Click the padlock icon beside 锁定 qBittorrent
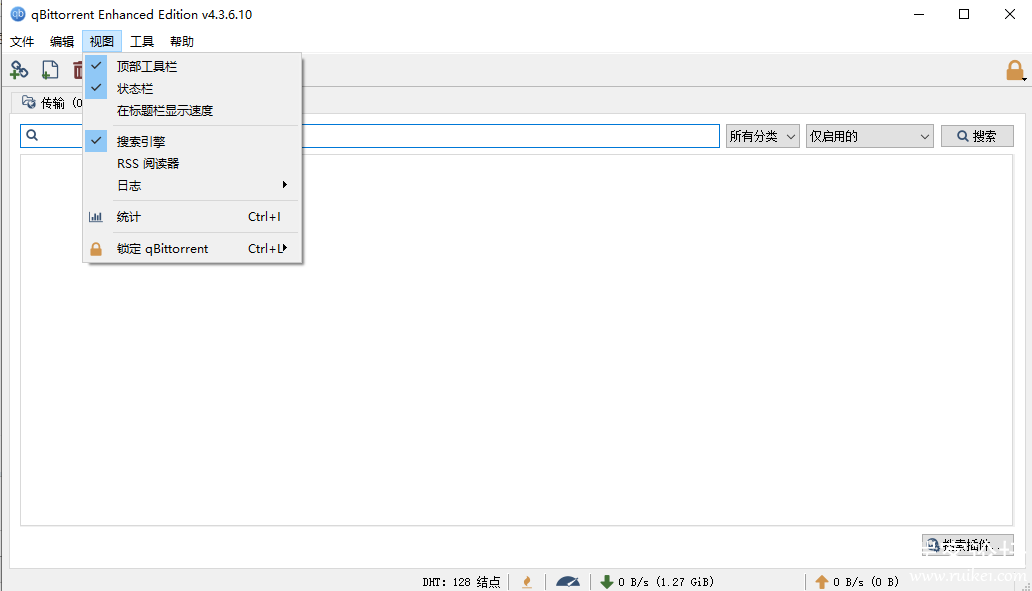1032x591 pixels. click(95, 249)
